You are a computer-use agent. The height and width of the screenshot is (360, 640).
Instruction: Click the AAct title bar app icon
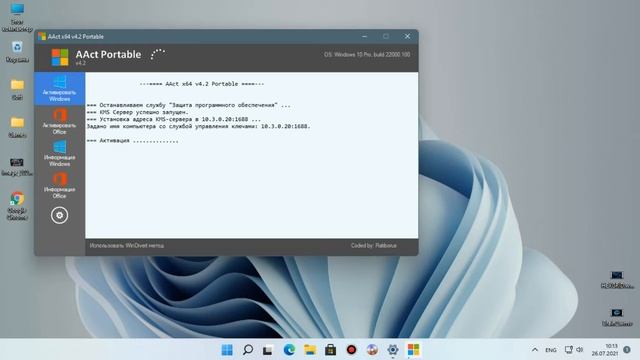pyautogui.click(x=42, y=36)
